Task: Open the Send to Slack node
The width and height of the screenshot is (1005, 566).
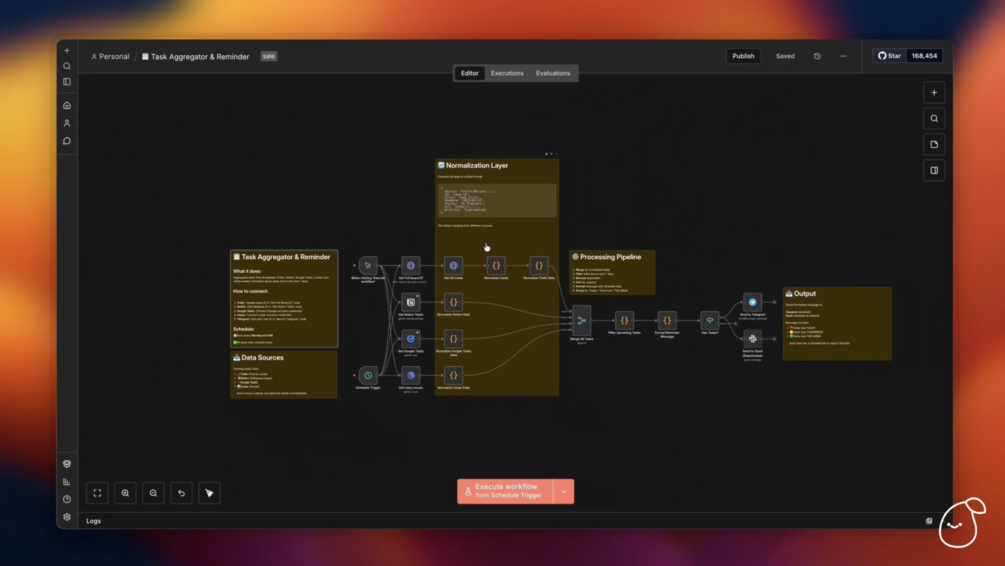Action: [x=752, y=338]
